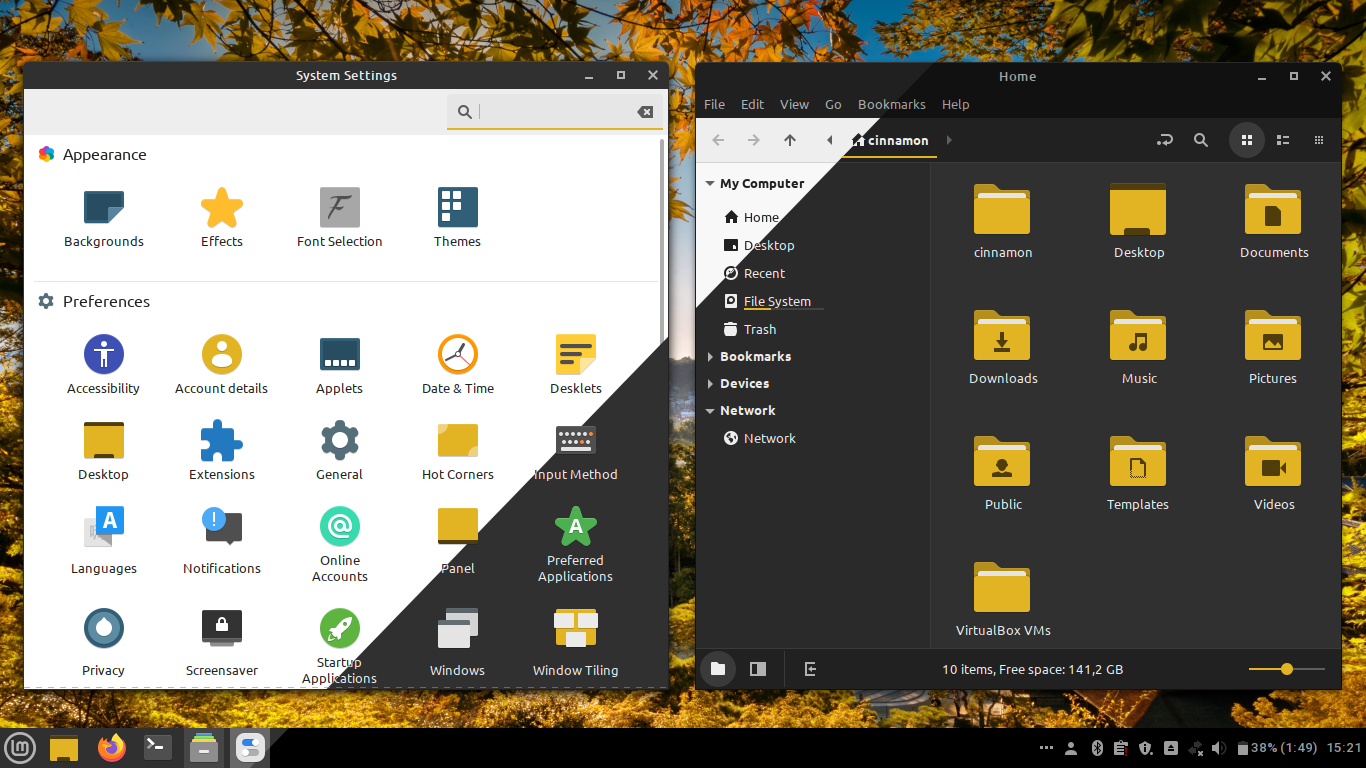Click the left path bar scroll arrow

829,141
